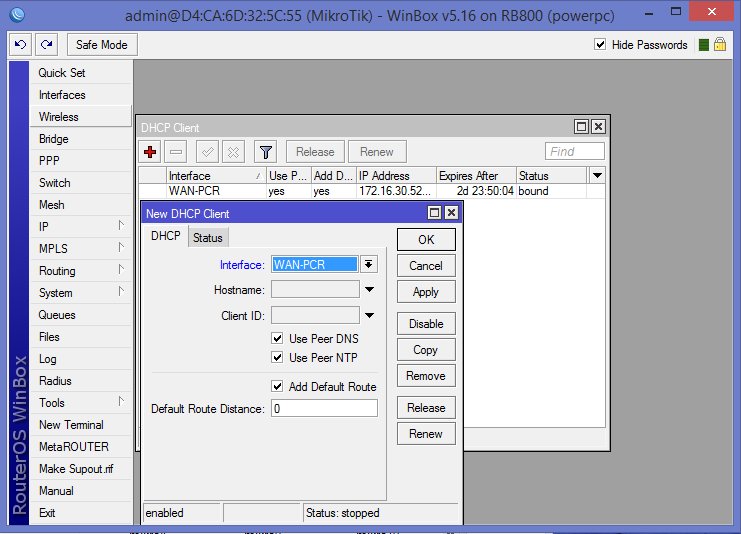Switch to the Status tab

(x=208, y=238)
